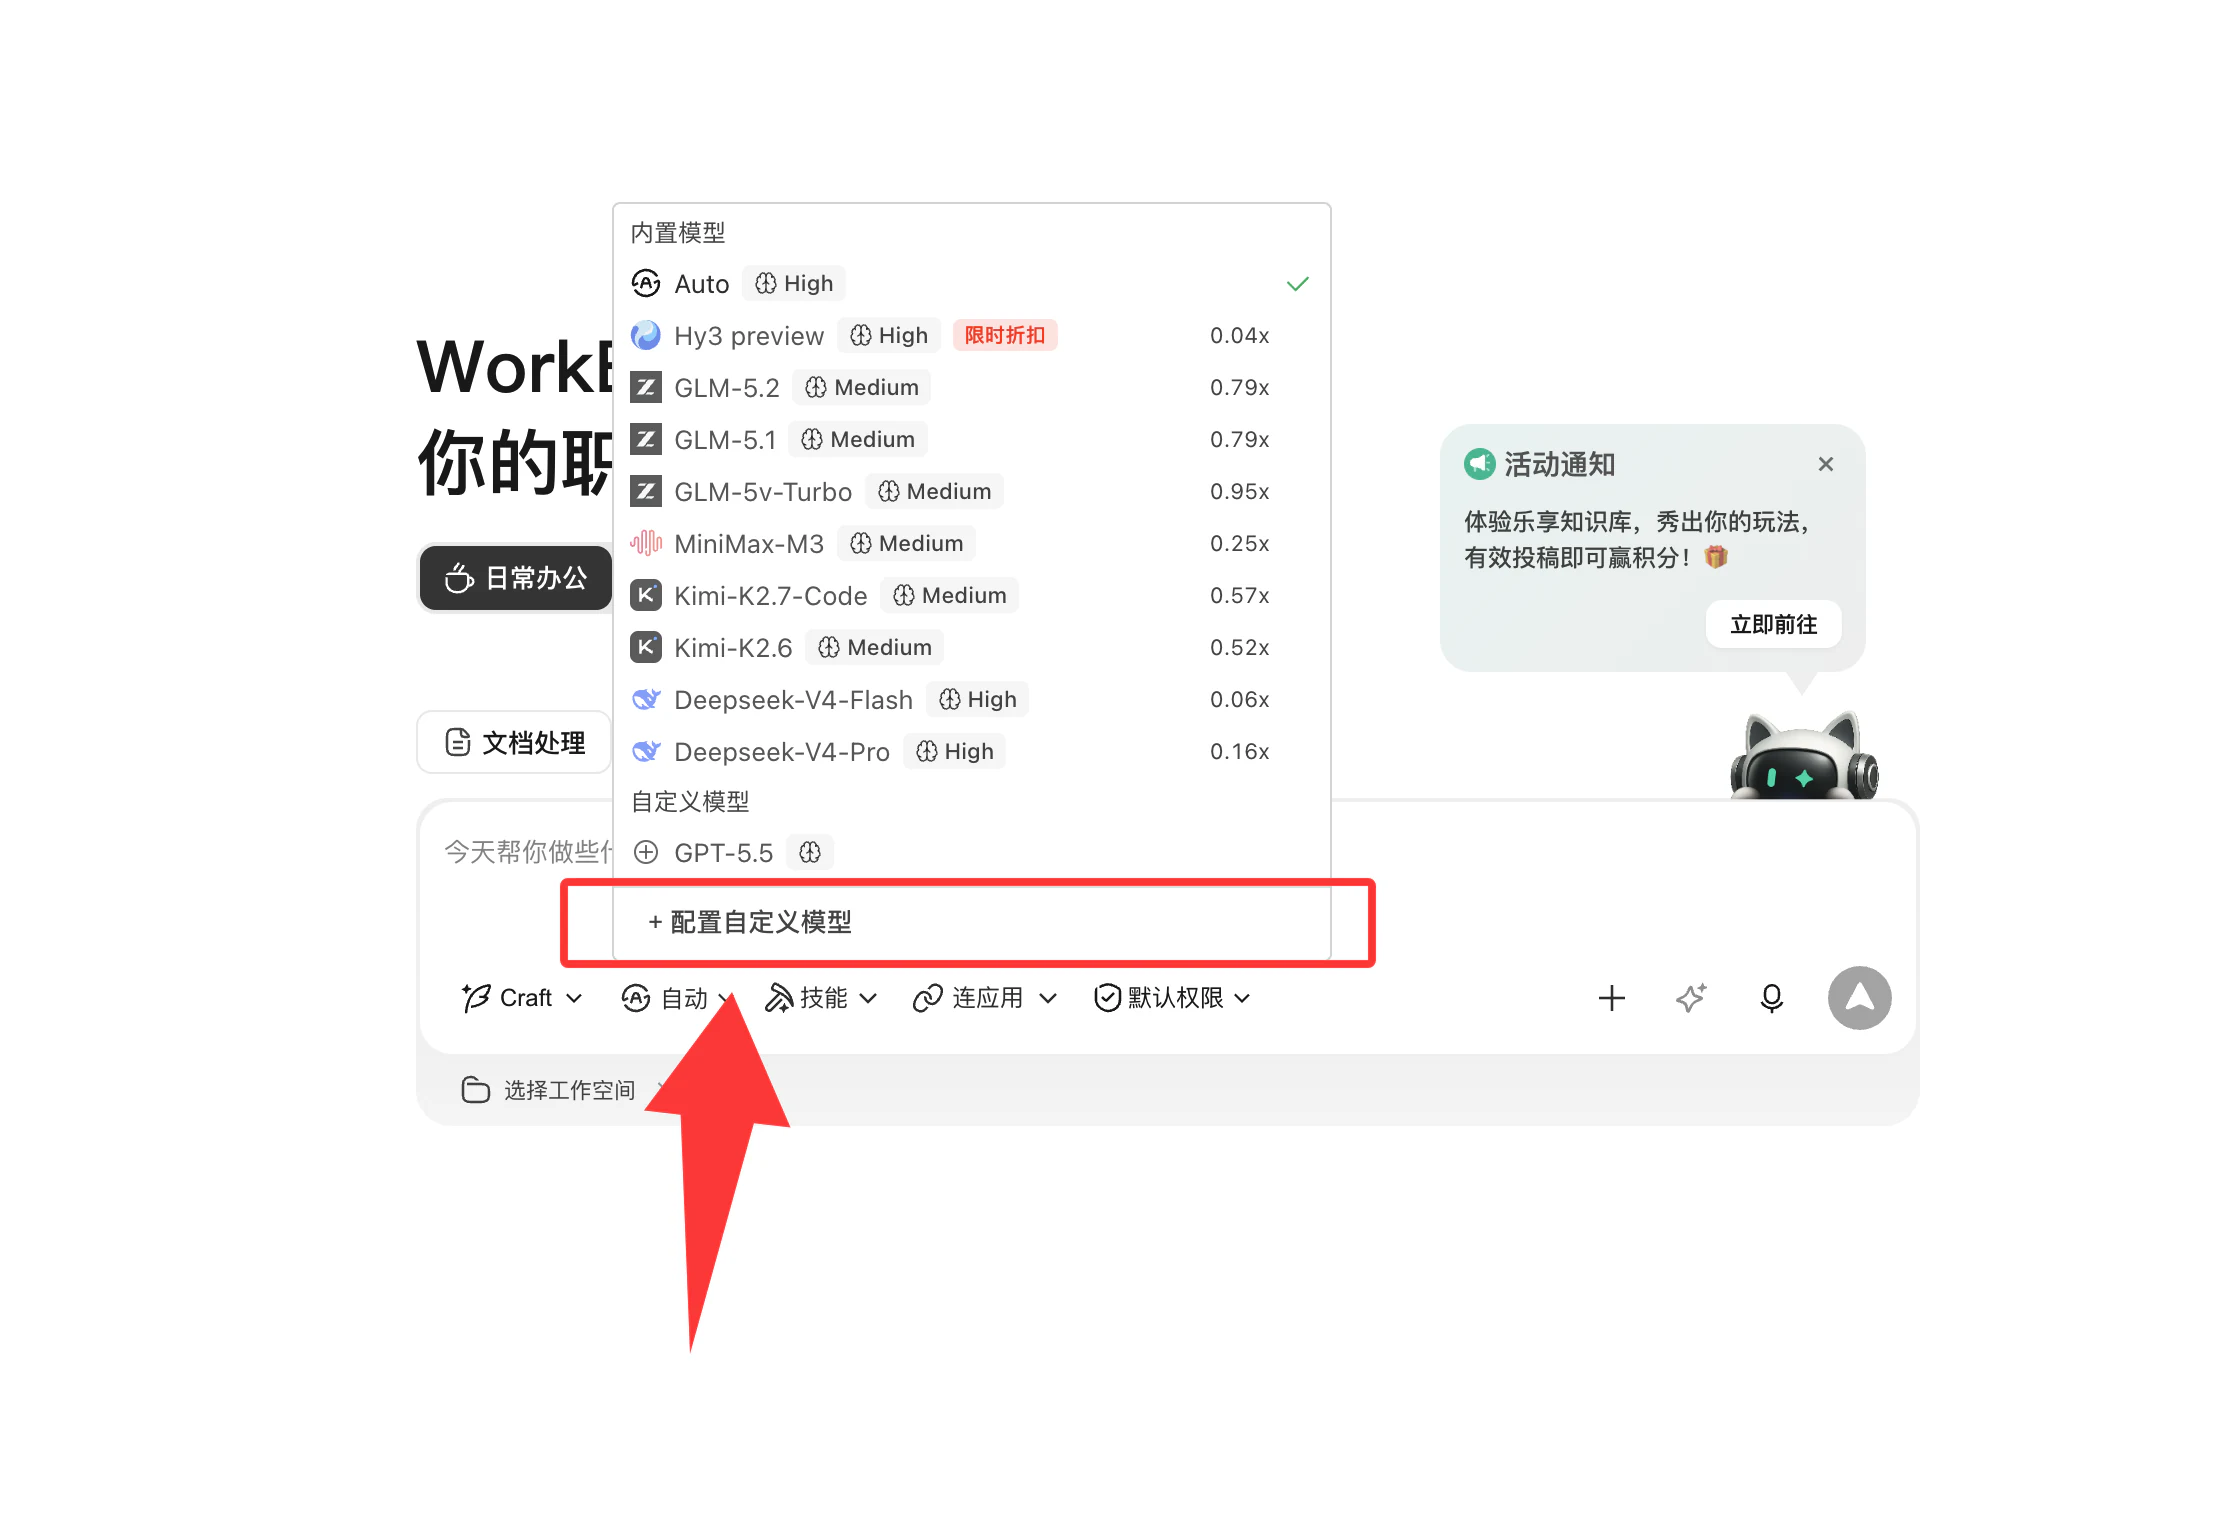The image size is (2238, 1518).
Task: Click GLM-5.2 Z logo icon
Action: (x=646, y=387)
